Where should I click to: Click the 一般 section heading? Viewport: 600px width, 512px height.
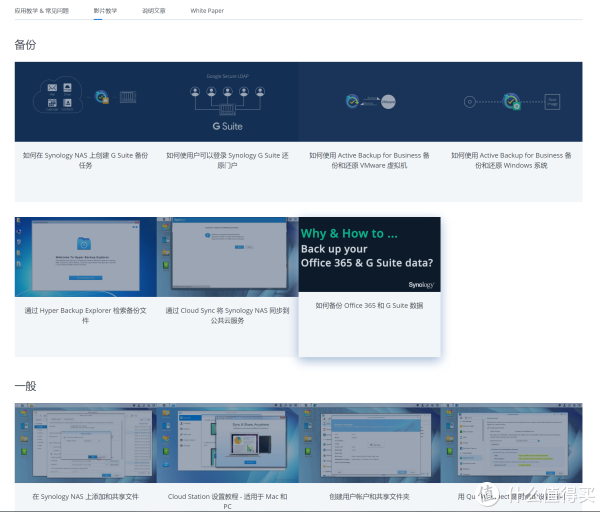pyautogui.click(x=25, y=386)
